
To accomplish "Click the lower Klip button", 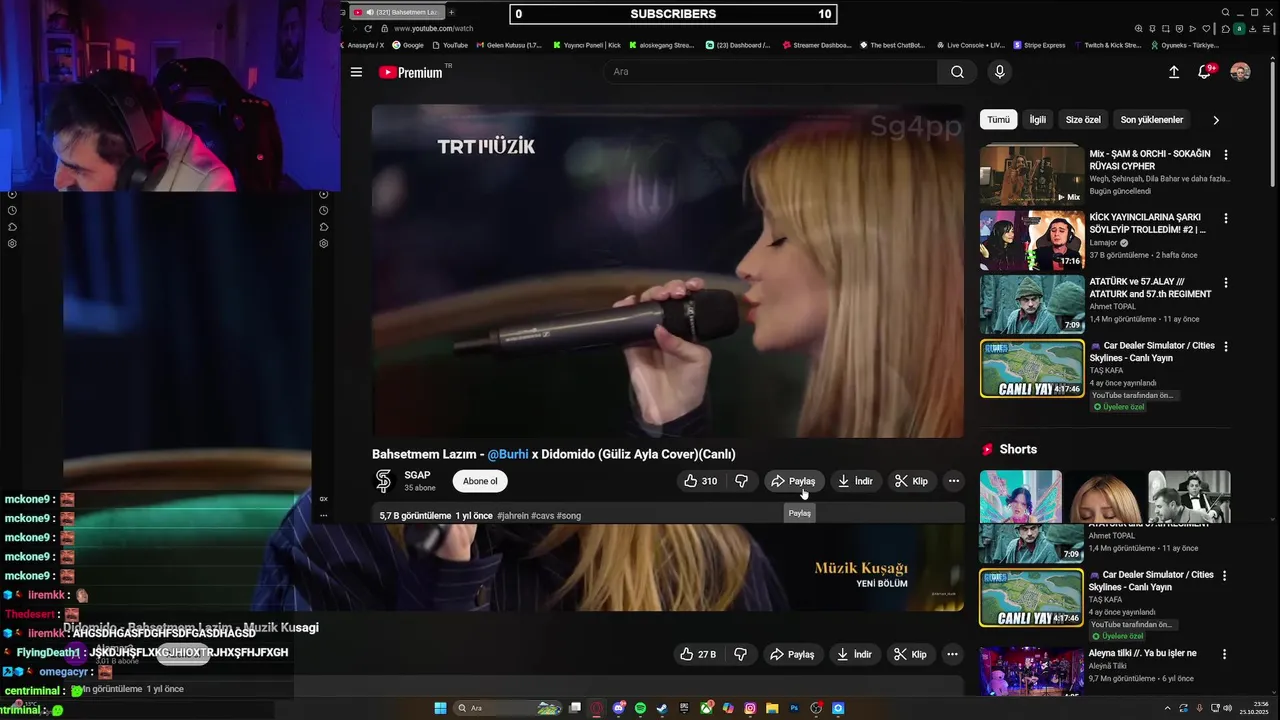I will click(910, 654).
